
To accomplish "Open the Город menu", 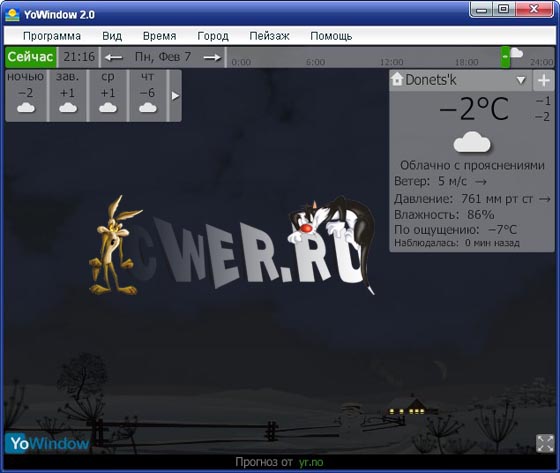I will (x=213, y=36).
